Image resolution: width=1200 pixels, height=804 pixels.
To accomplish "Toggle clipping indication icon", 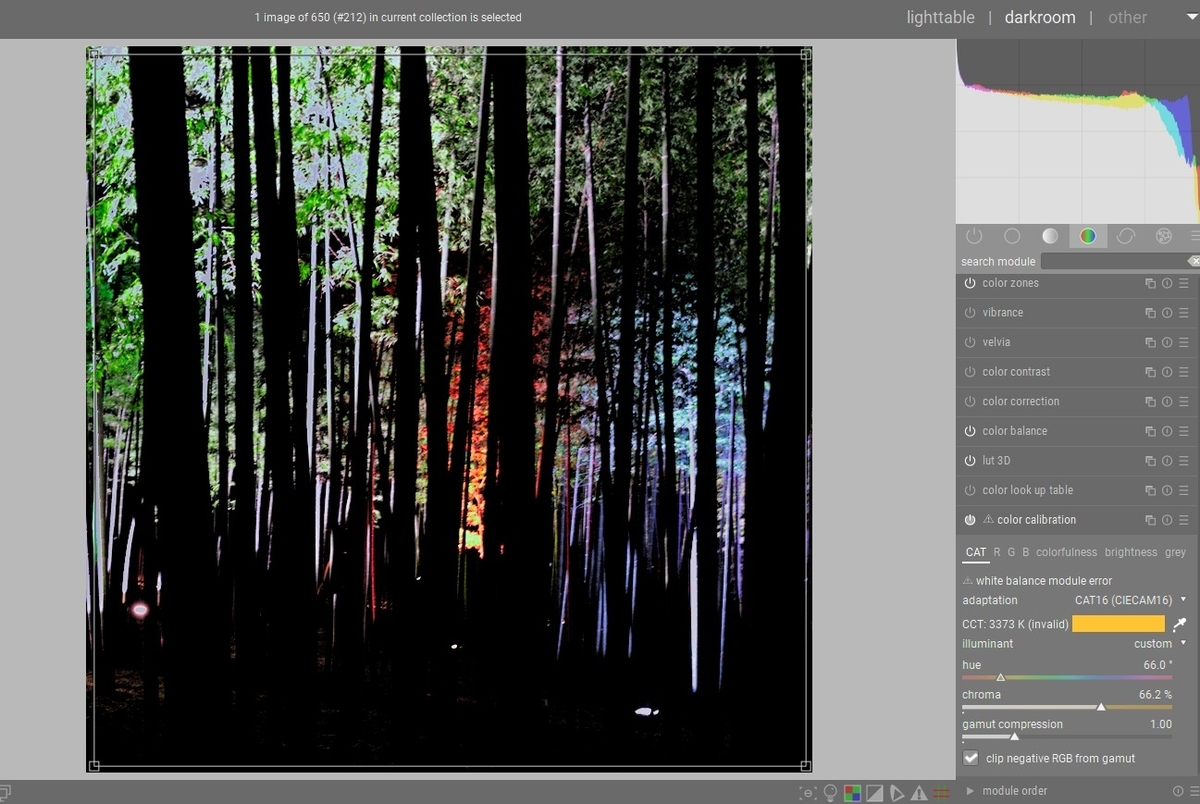I will [874, 793].
